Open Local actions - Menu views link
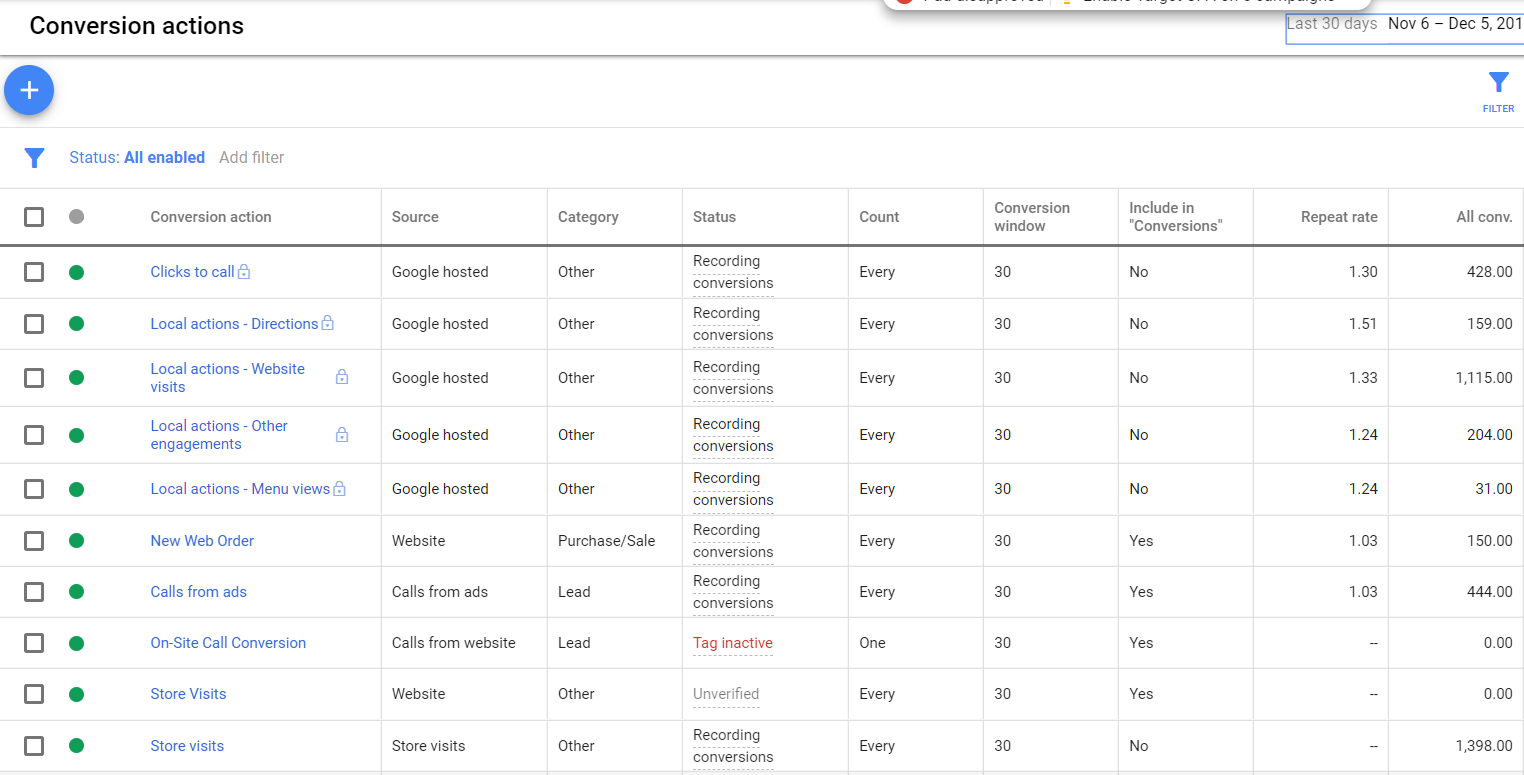Image resolution: width=1524 pixels, height=775 pixels. point(240,489)
